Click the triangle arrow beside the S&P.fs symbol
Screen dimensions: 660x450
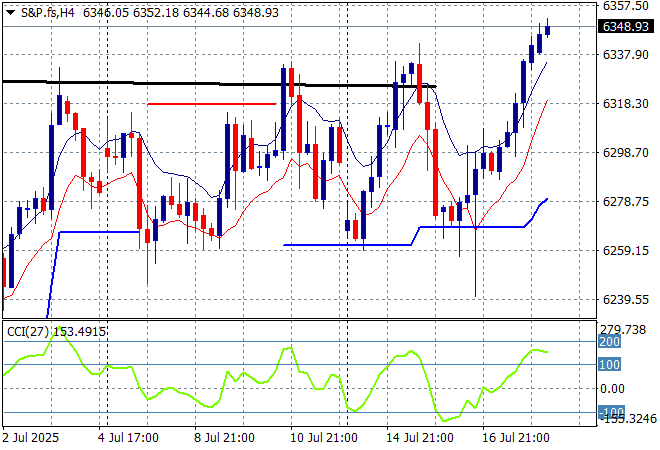(x=10, y=11)
